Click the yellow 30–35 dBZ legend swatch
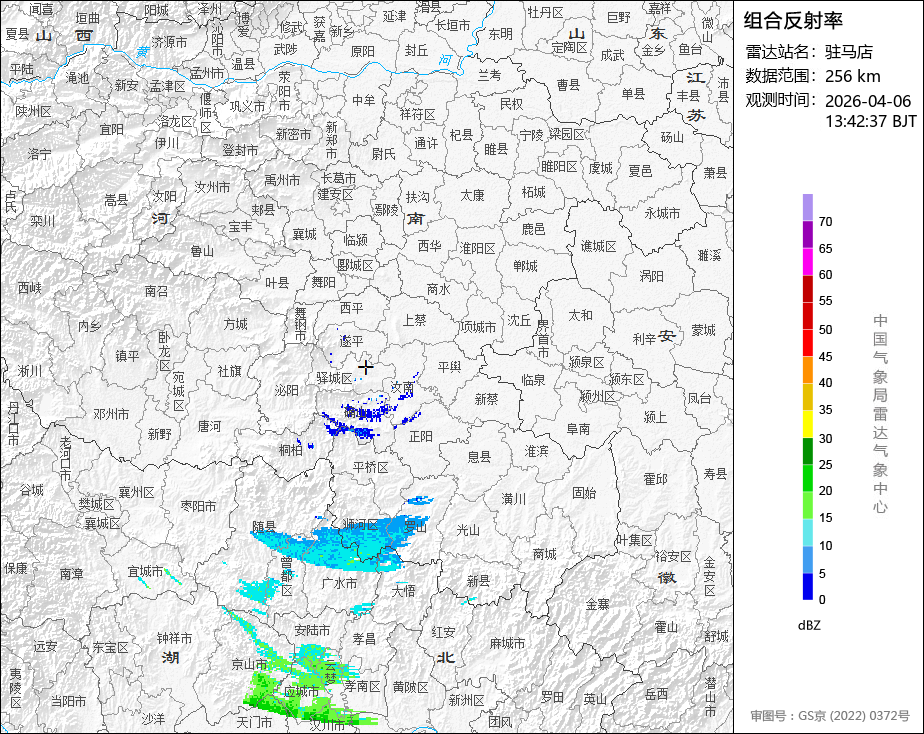The height and width of the screenshot is (734, 924). point(807,424)
